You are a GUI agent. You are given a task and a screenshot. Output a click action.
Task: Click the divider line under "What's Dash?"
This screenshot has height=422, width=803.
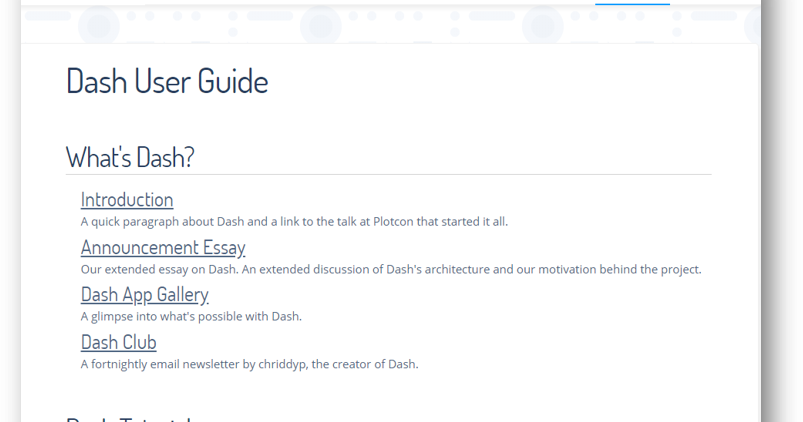[389, 174]
